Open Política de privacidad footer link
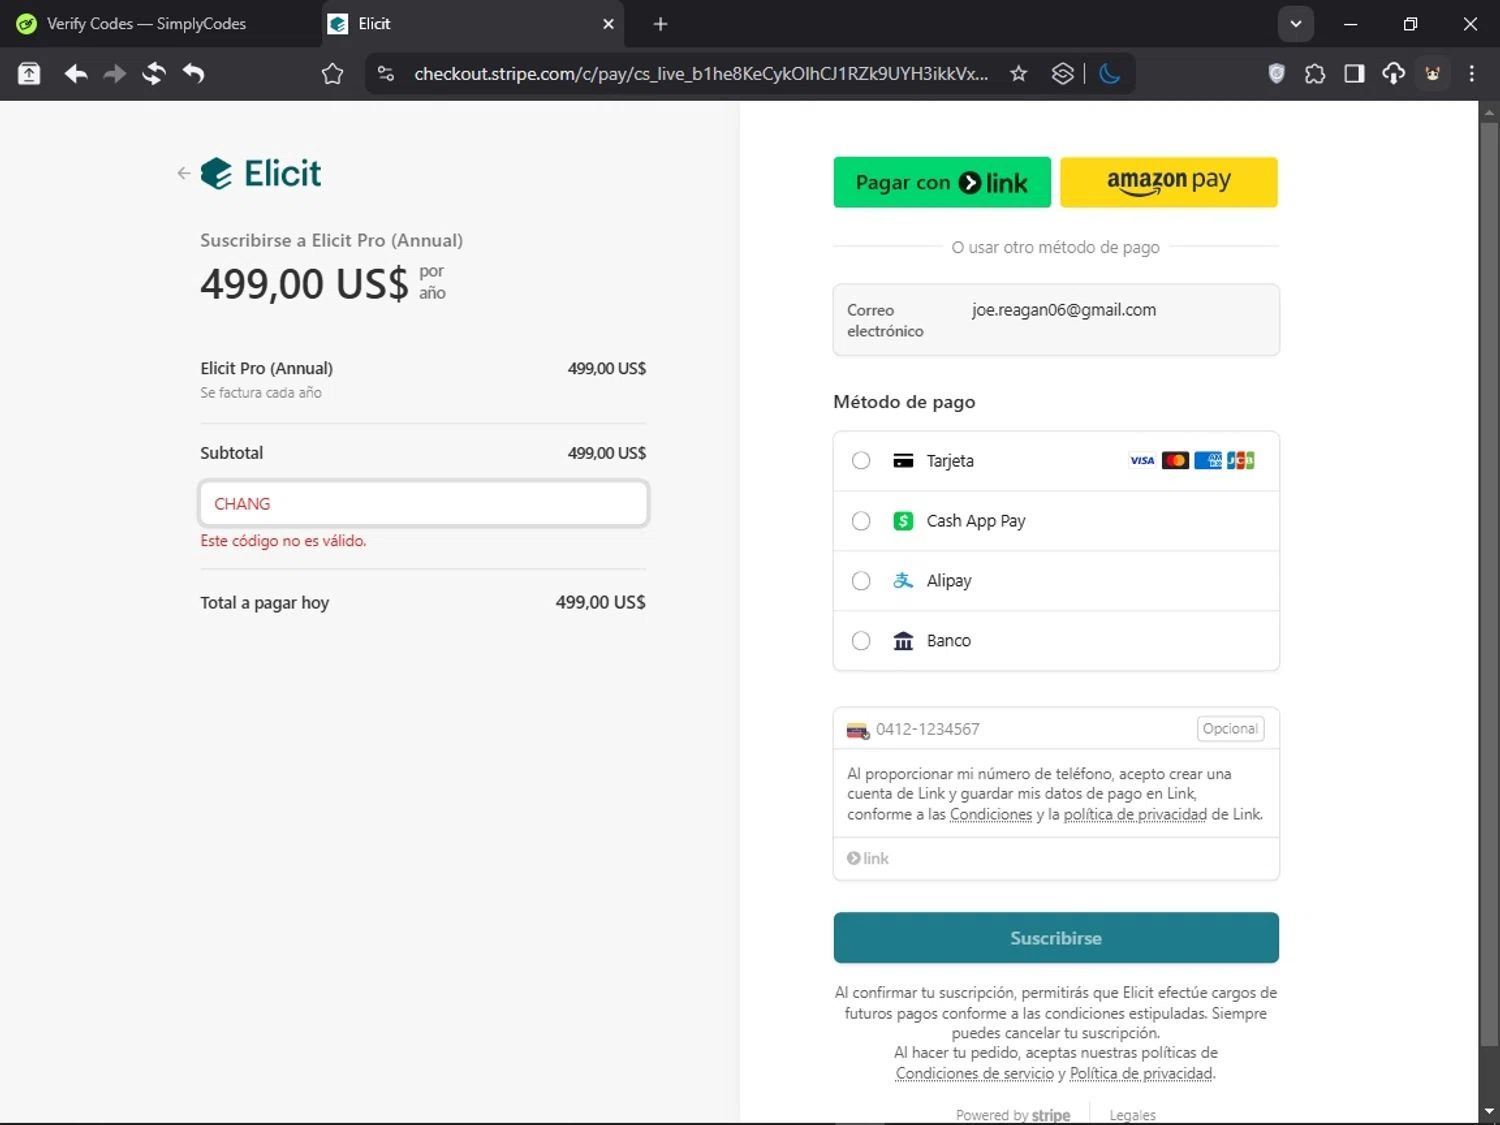1500x1125 pixels. pyautogui.click(x=1141, y=1074)
